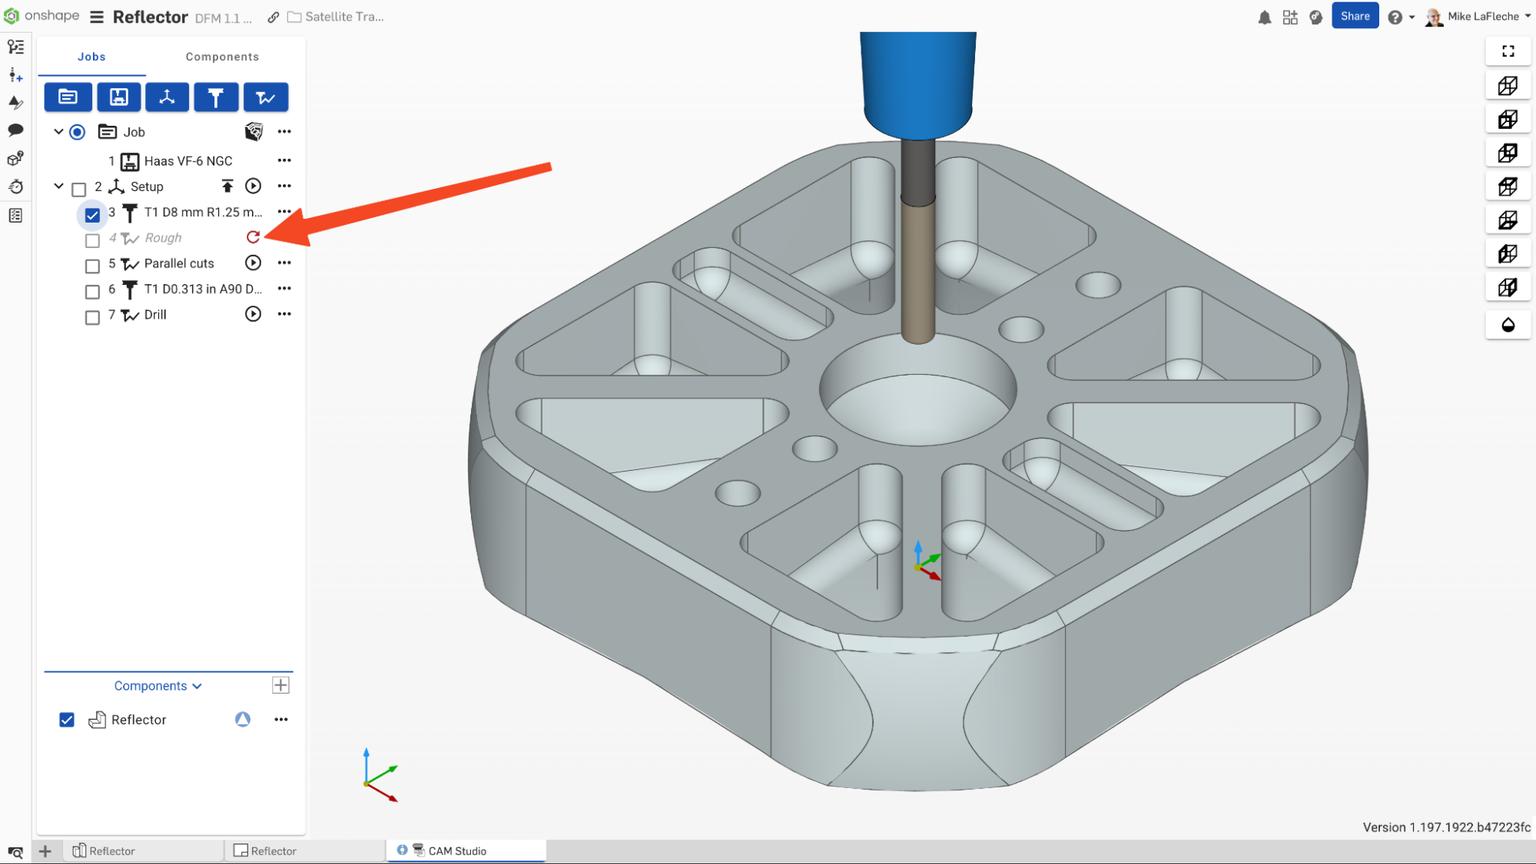Open the comments panel in the left sidebar

[x=15, y=129]
